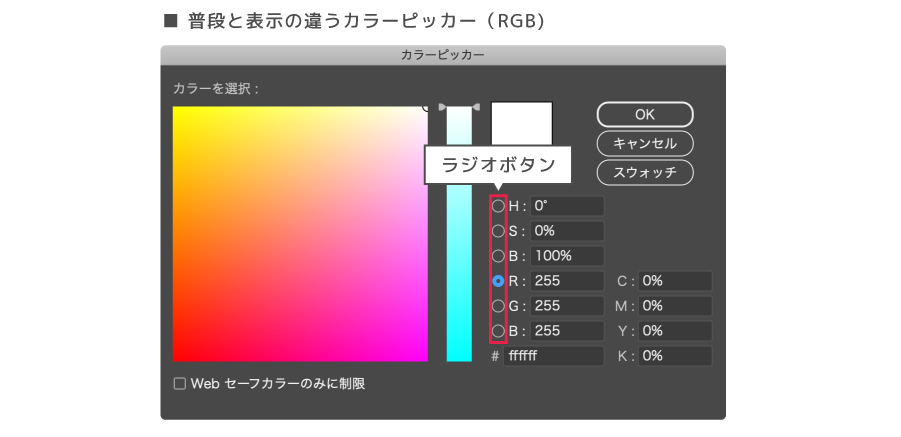
Task: Click the H hue value field
Action: coord(567,206)
